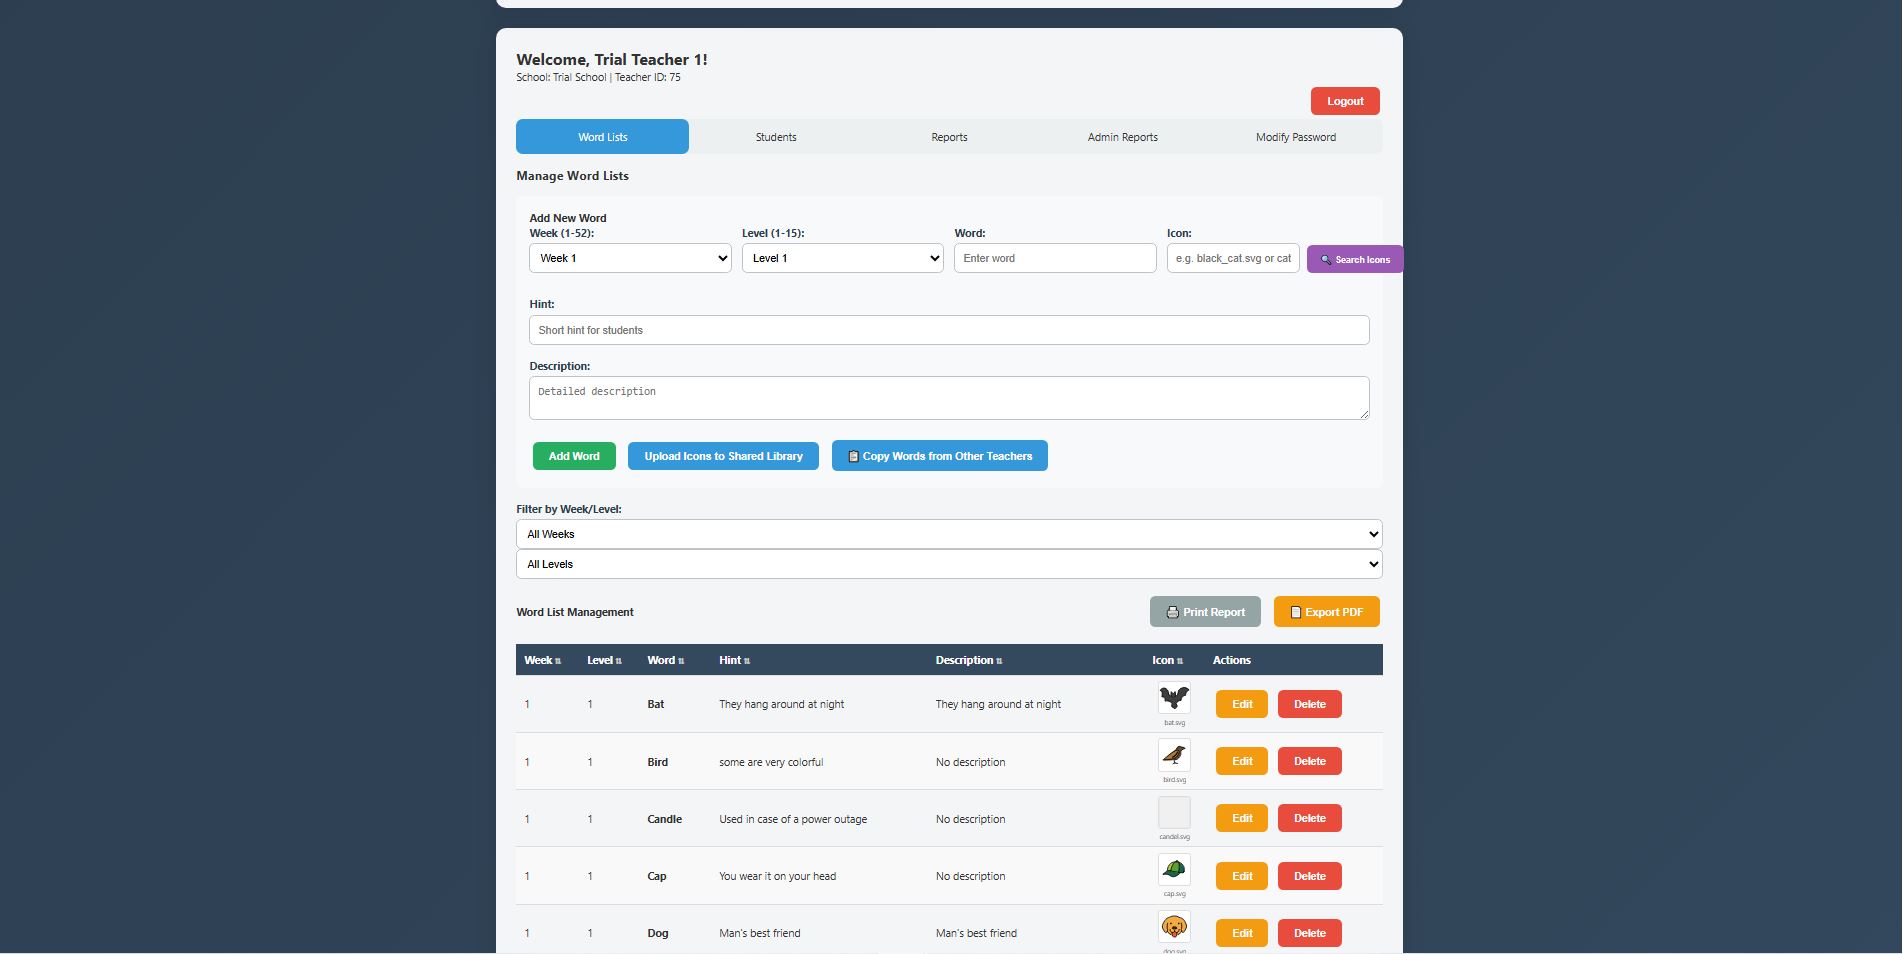Viewport: 1903px width, 954px height.
Task: Switch to the Students tab
Action: 775,136
